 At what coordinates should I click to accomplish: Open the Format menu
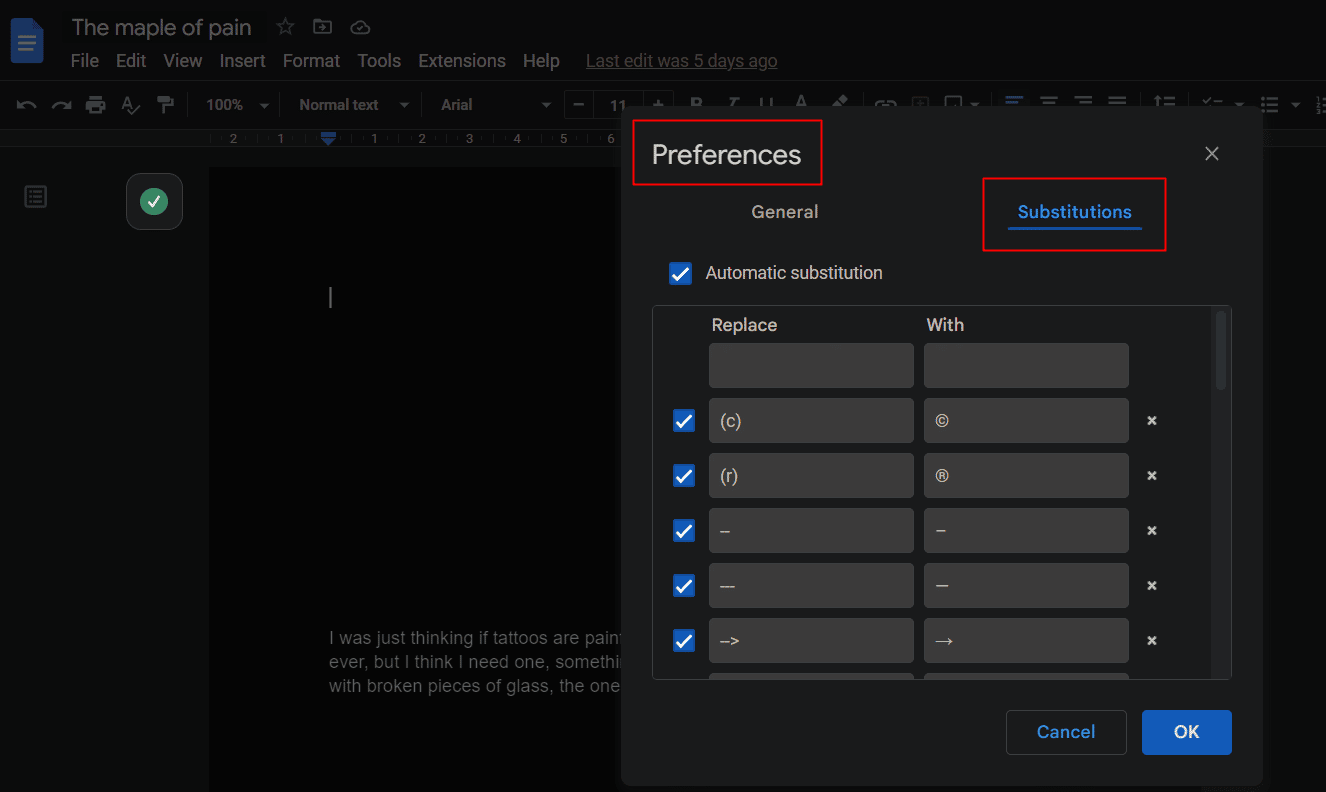pyautogui.click(x=312, y=61)
